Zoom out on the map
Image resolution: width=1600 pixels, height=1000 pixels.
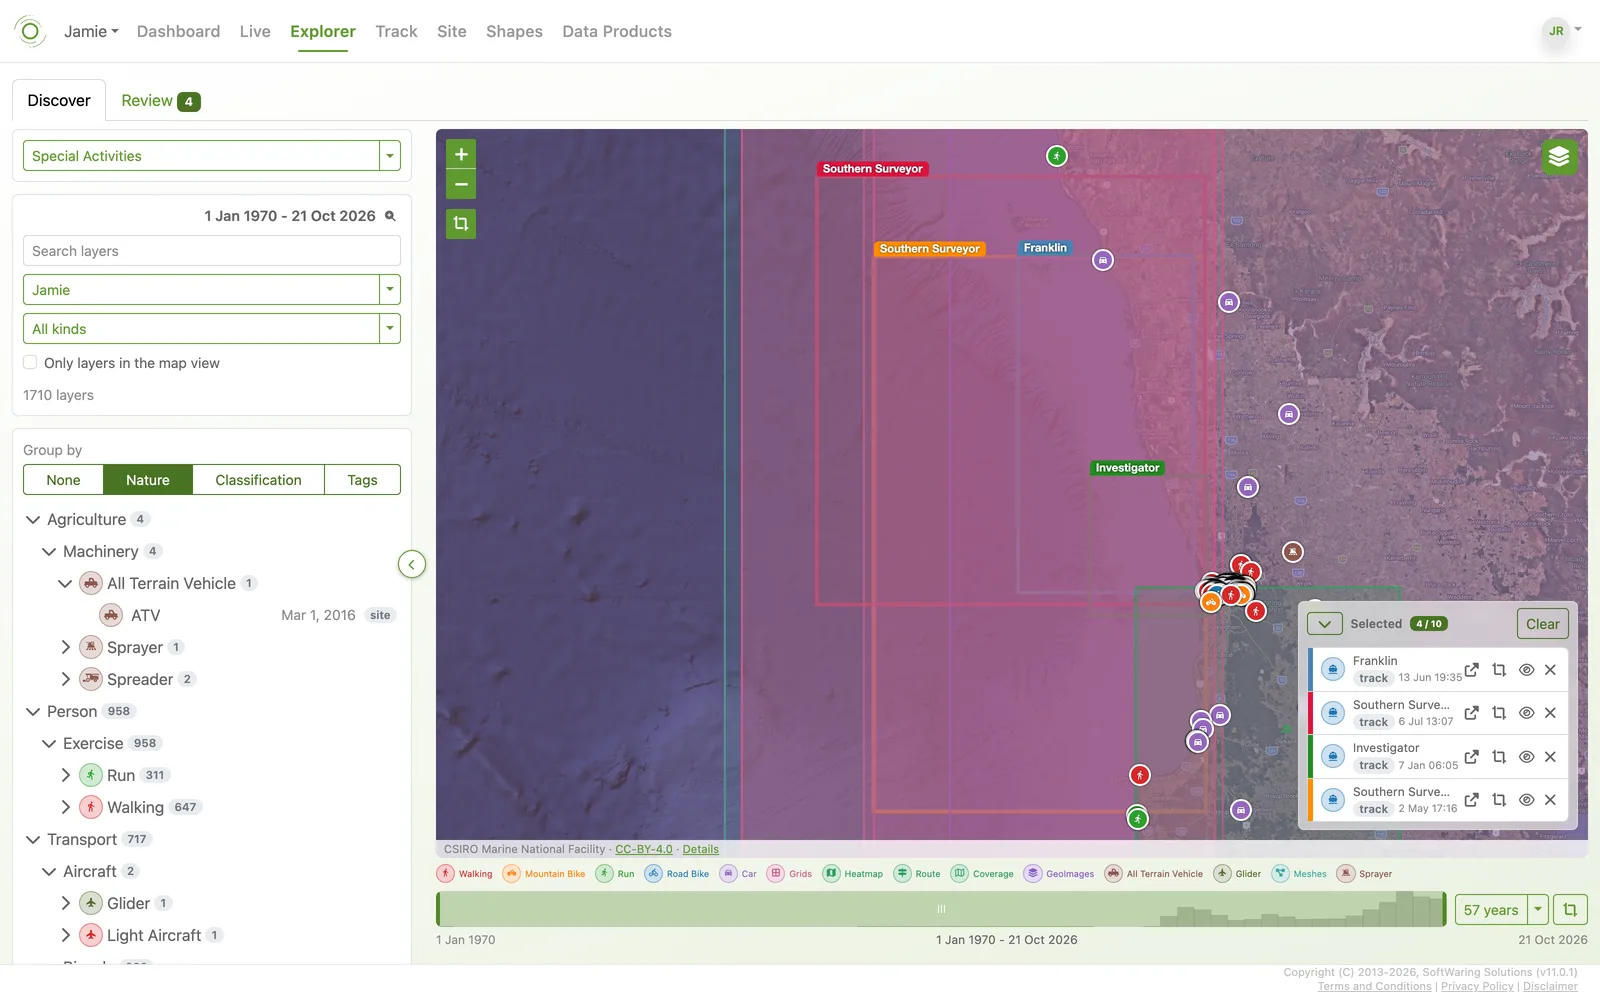coord(461,184)
